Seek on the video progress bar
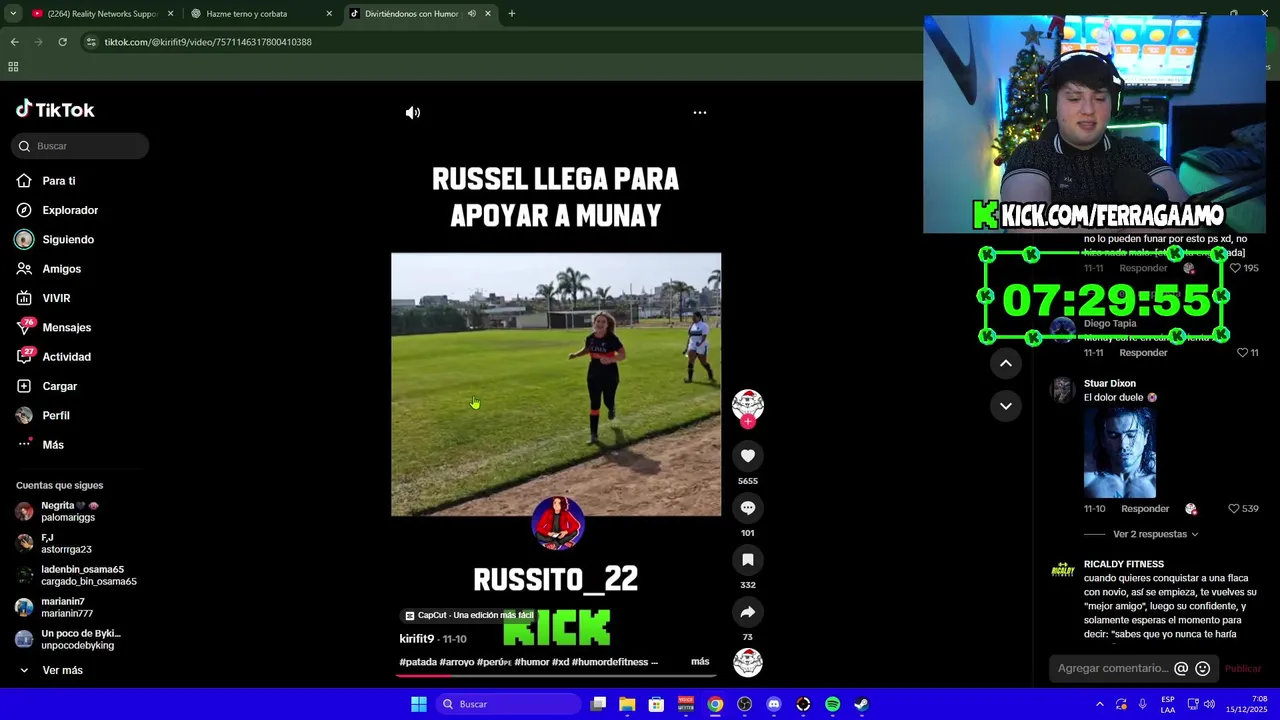The height and width of the screenshot is (720, 1280). [556, 675]
